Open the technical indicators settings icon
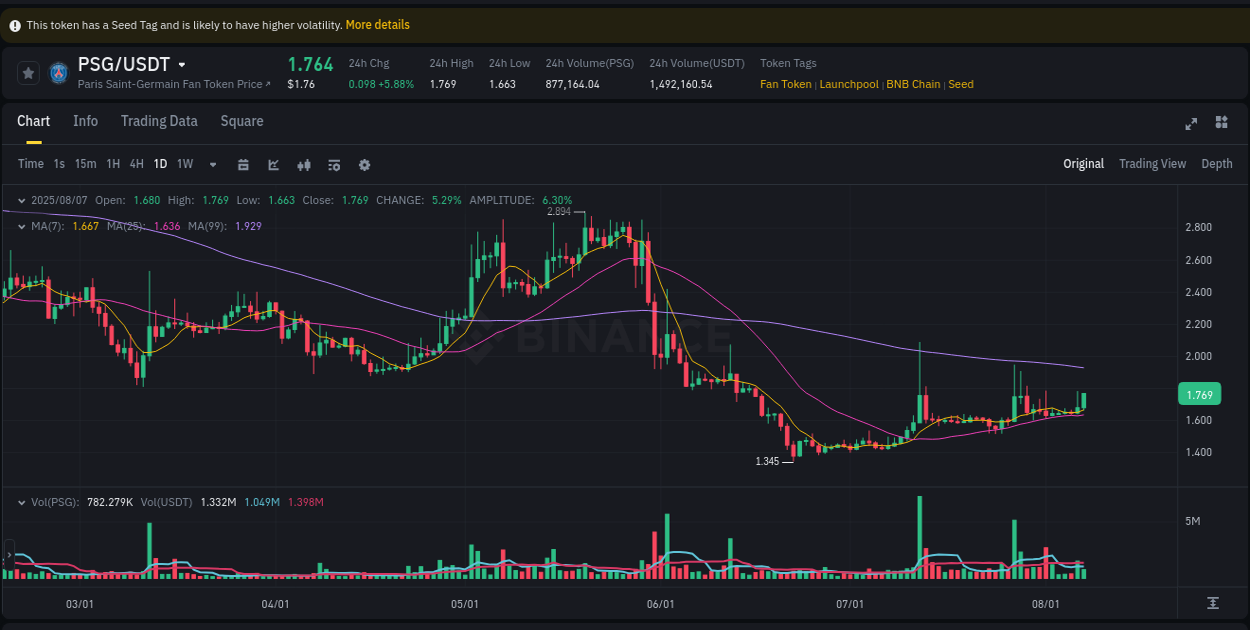 (x=334, y=164)
